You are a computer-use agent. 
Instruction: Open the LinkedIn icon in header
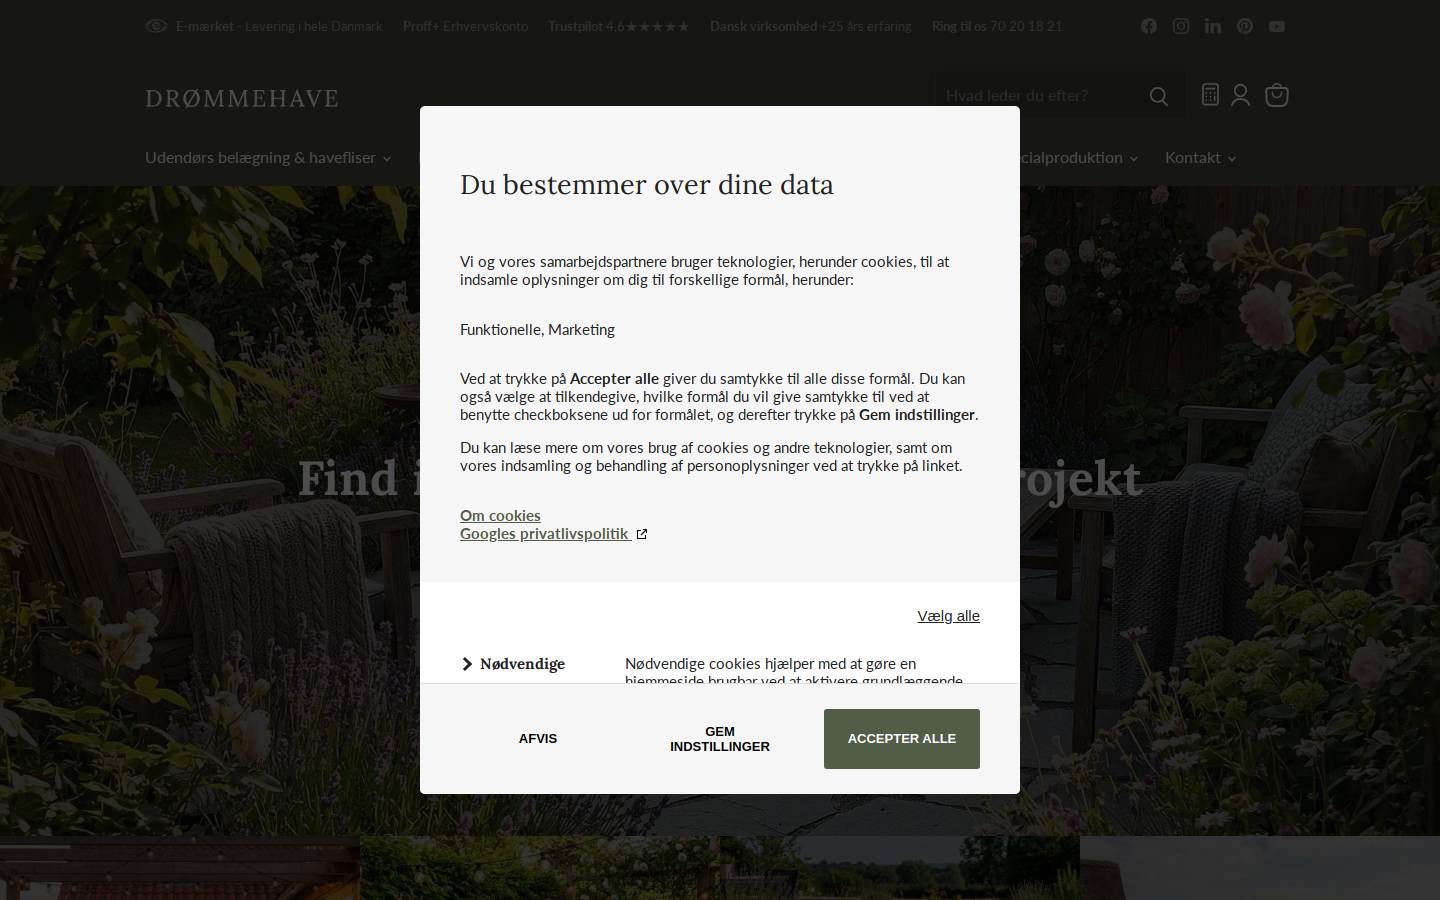1213,26
